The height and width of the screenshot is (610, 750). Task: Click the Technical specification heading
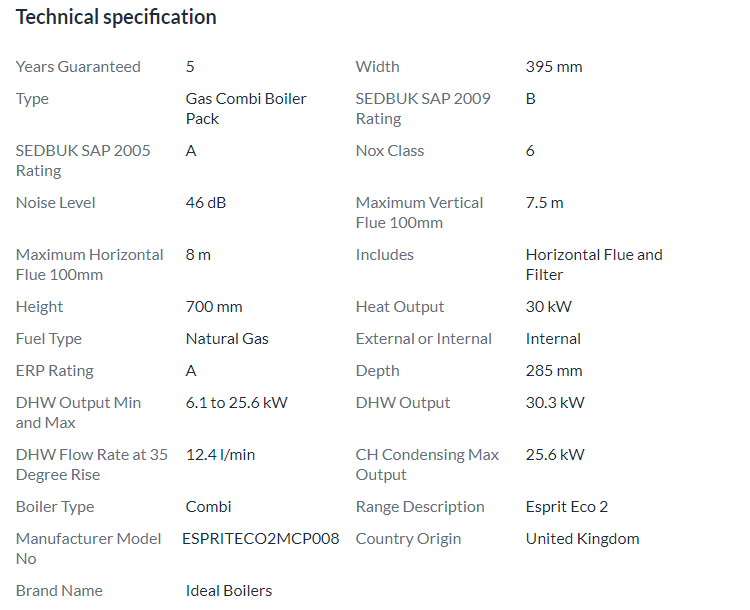point(116,17)
